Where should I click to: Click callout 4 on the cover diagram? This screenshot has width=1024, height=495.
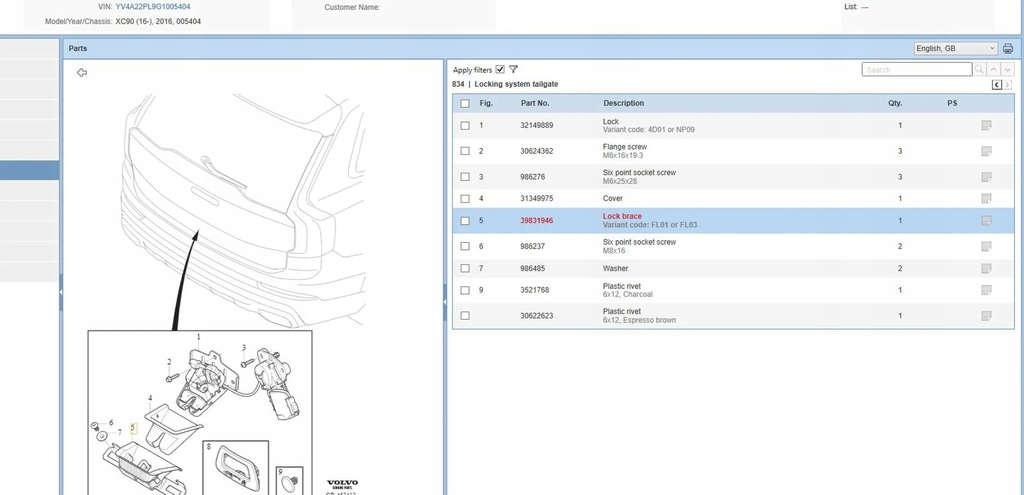click(150, 398)
